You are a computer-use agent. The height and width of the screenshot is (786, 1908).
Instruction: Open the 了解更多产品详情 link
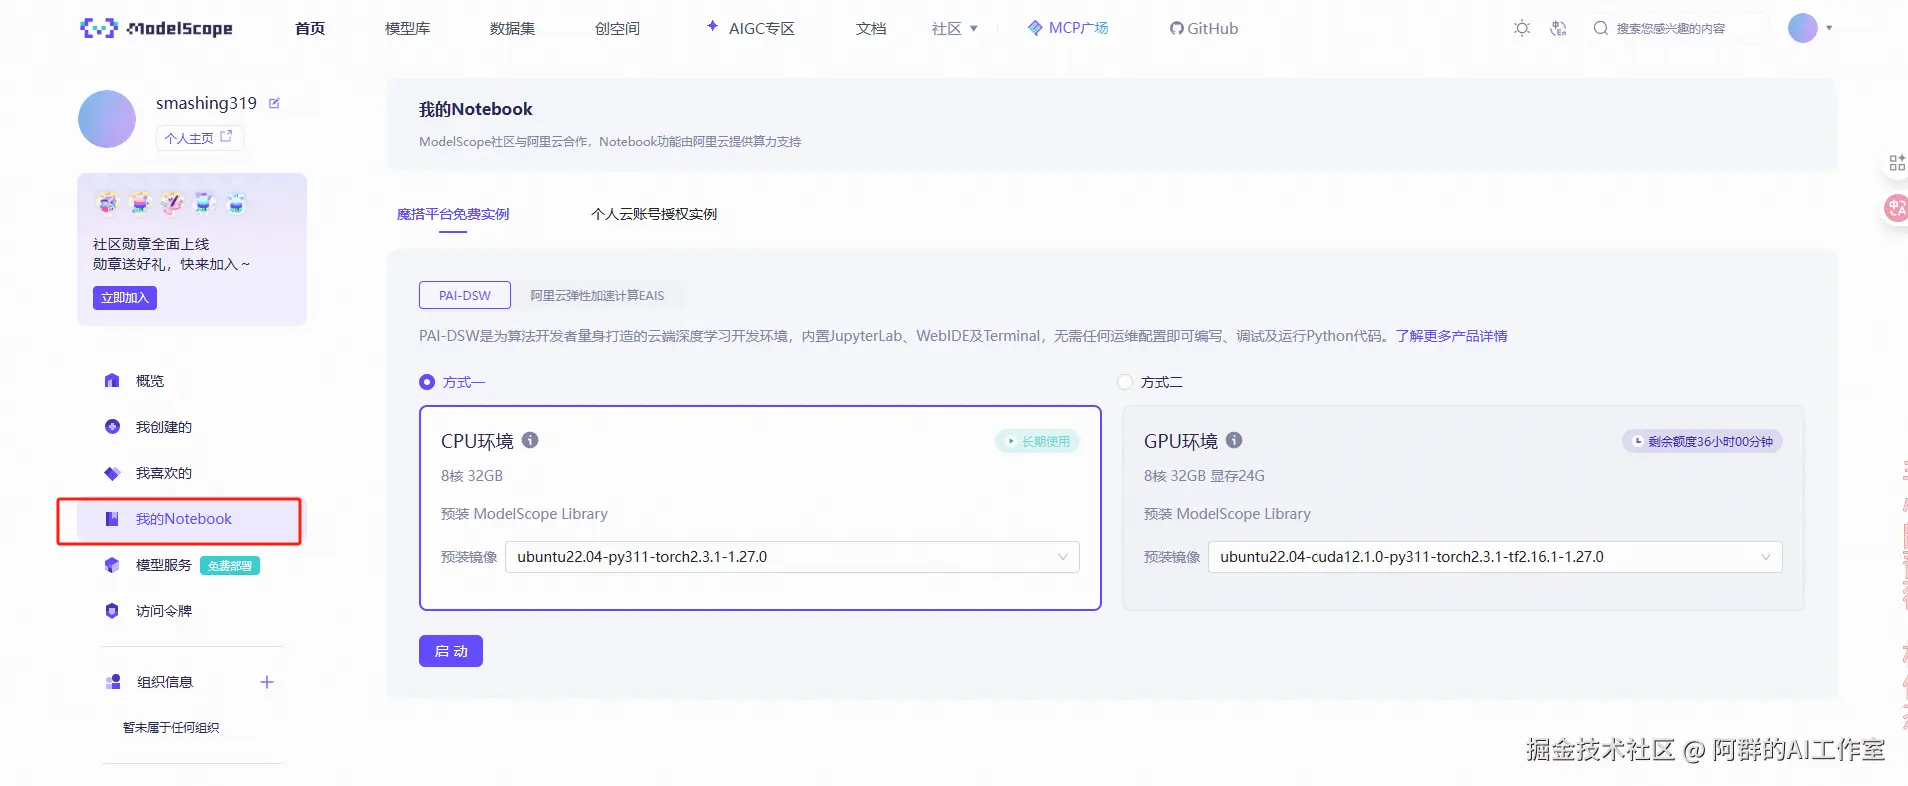[x=1451, y=336]
